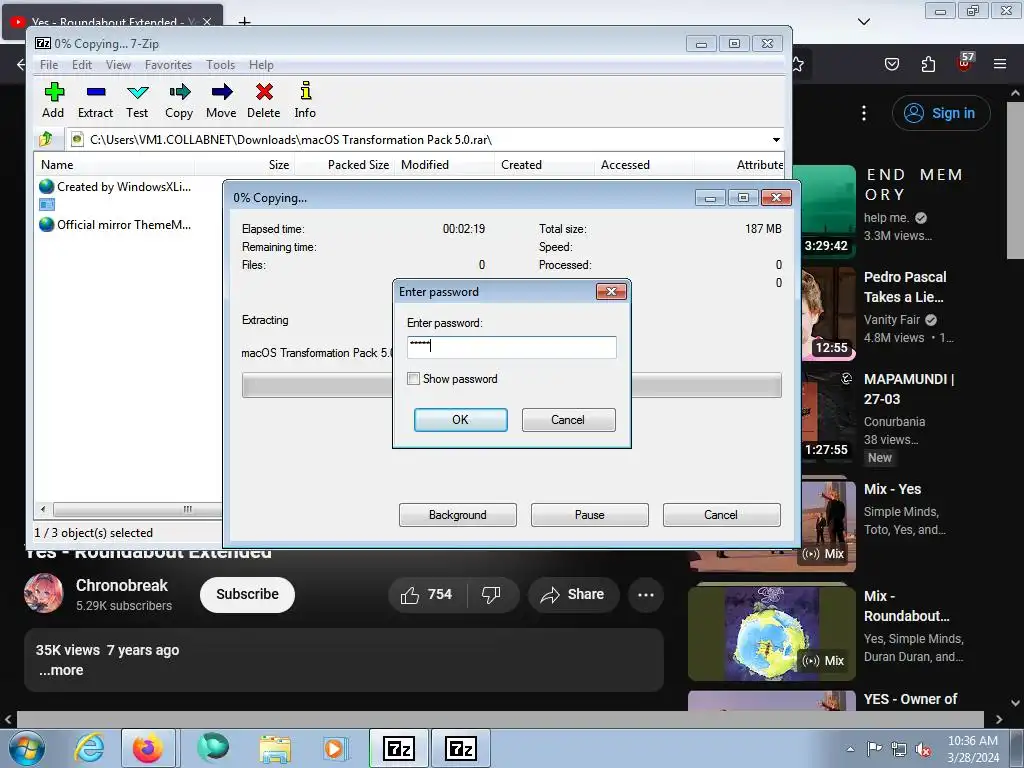
Task: Sort by the Created column header
Action: click(521, 165)
